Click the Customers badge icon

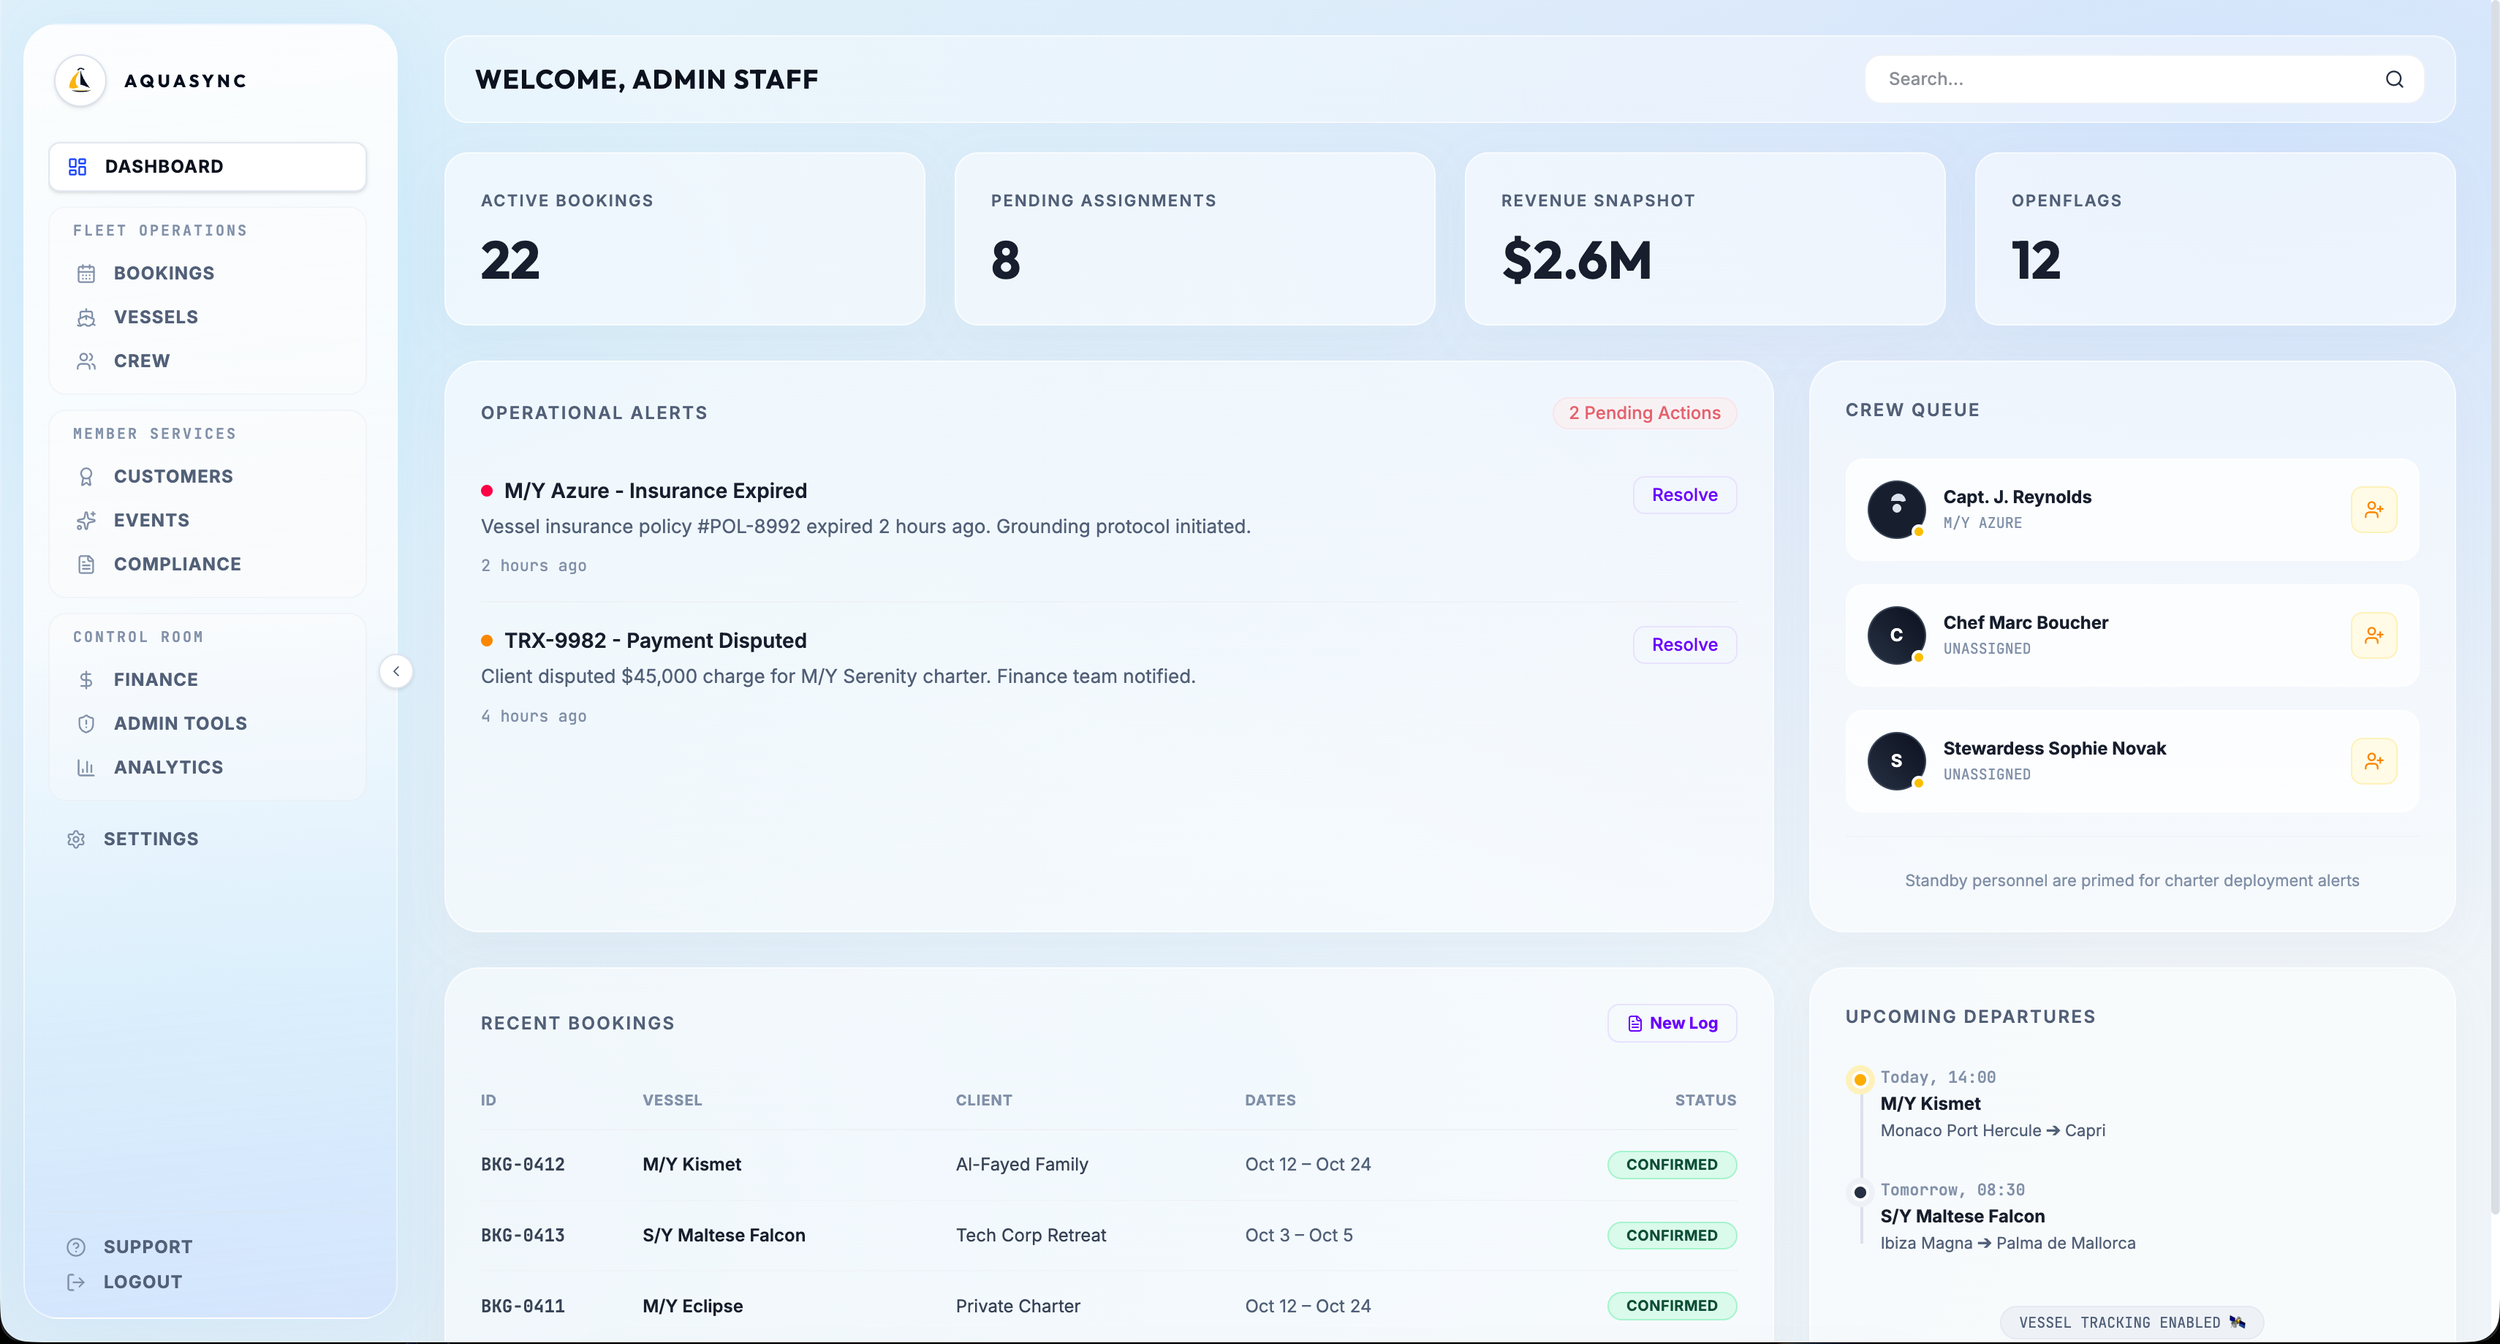click(86, 477)
